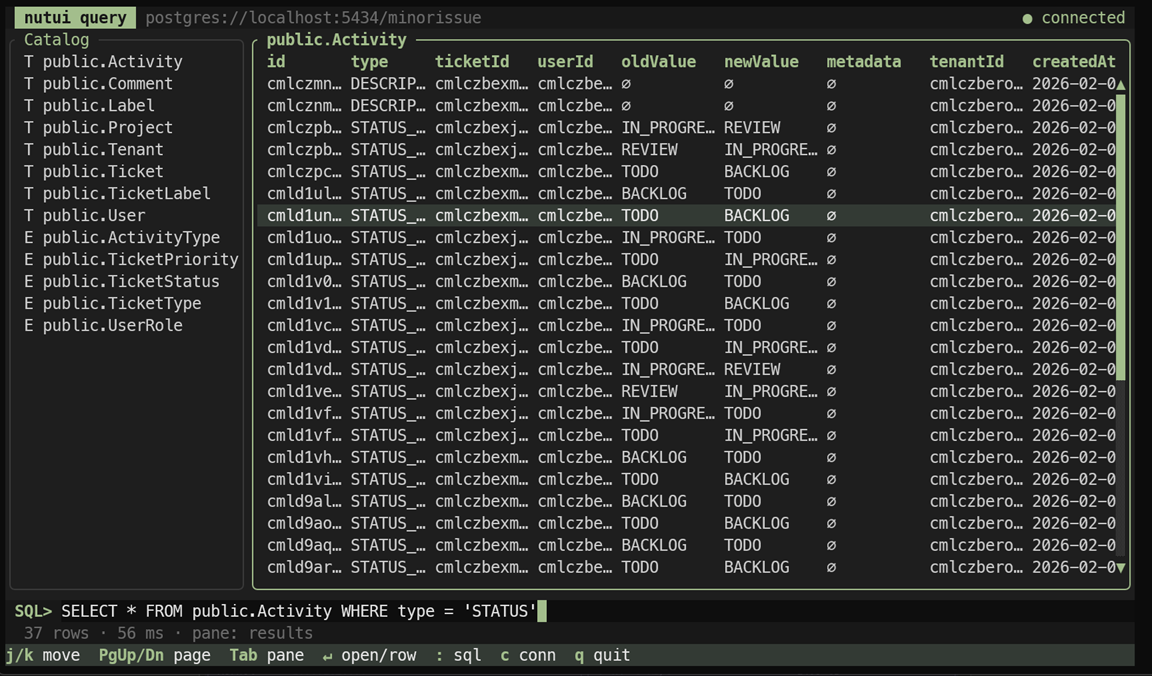Click the 'c conn' shortcut hint
1152x676 pixels.
coord(528,655)
